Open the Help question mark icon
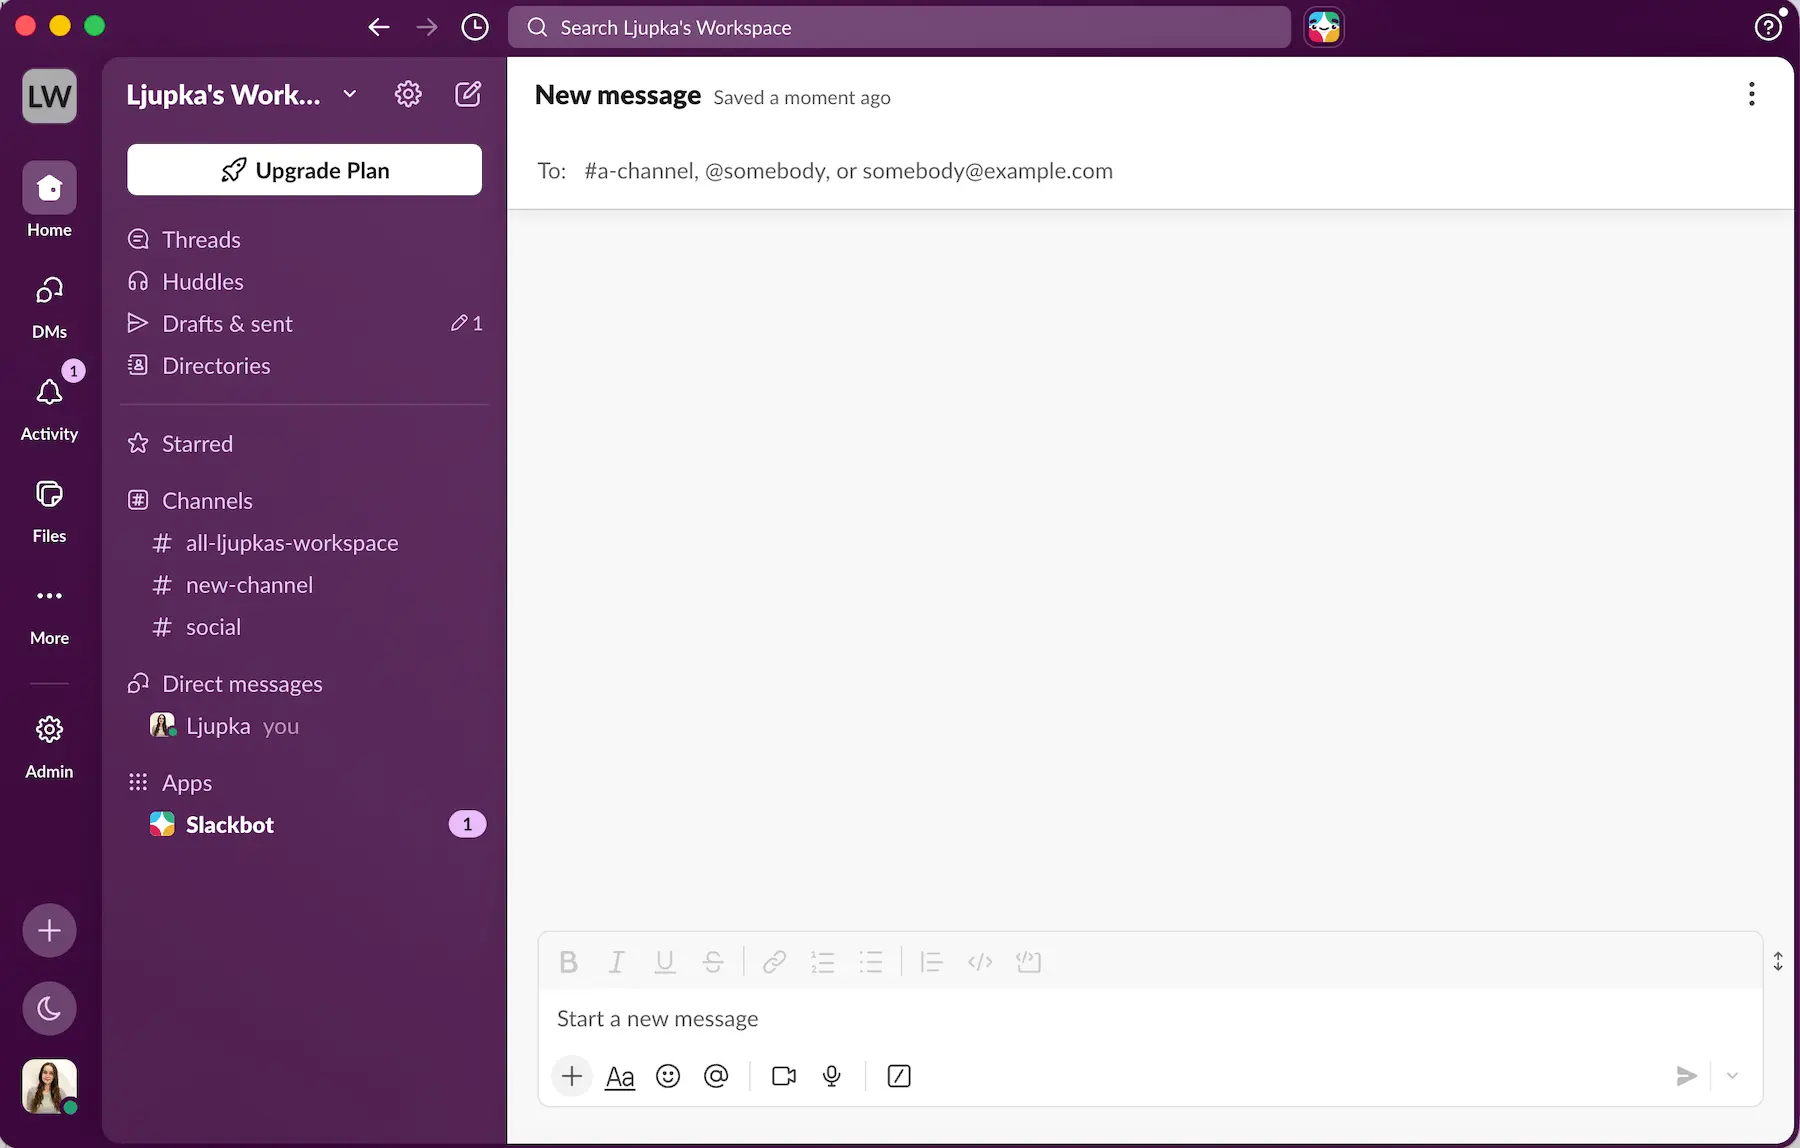Viewport: 1800px width, 1148px height. (x=1768, y=27)
